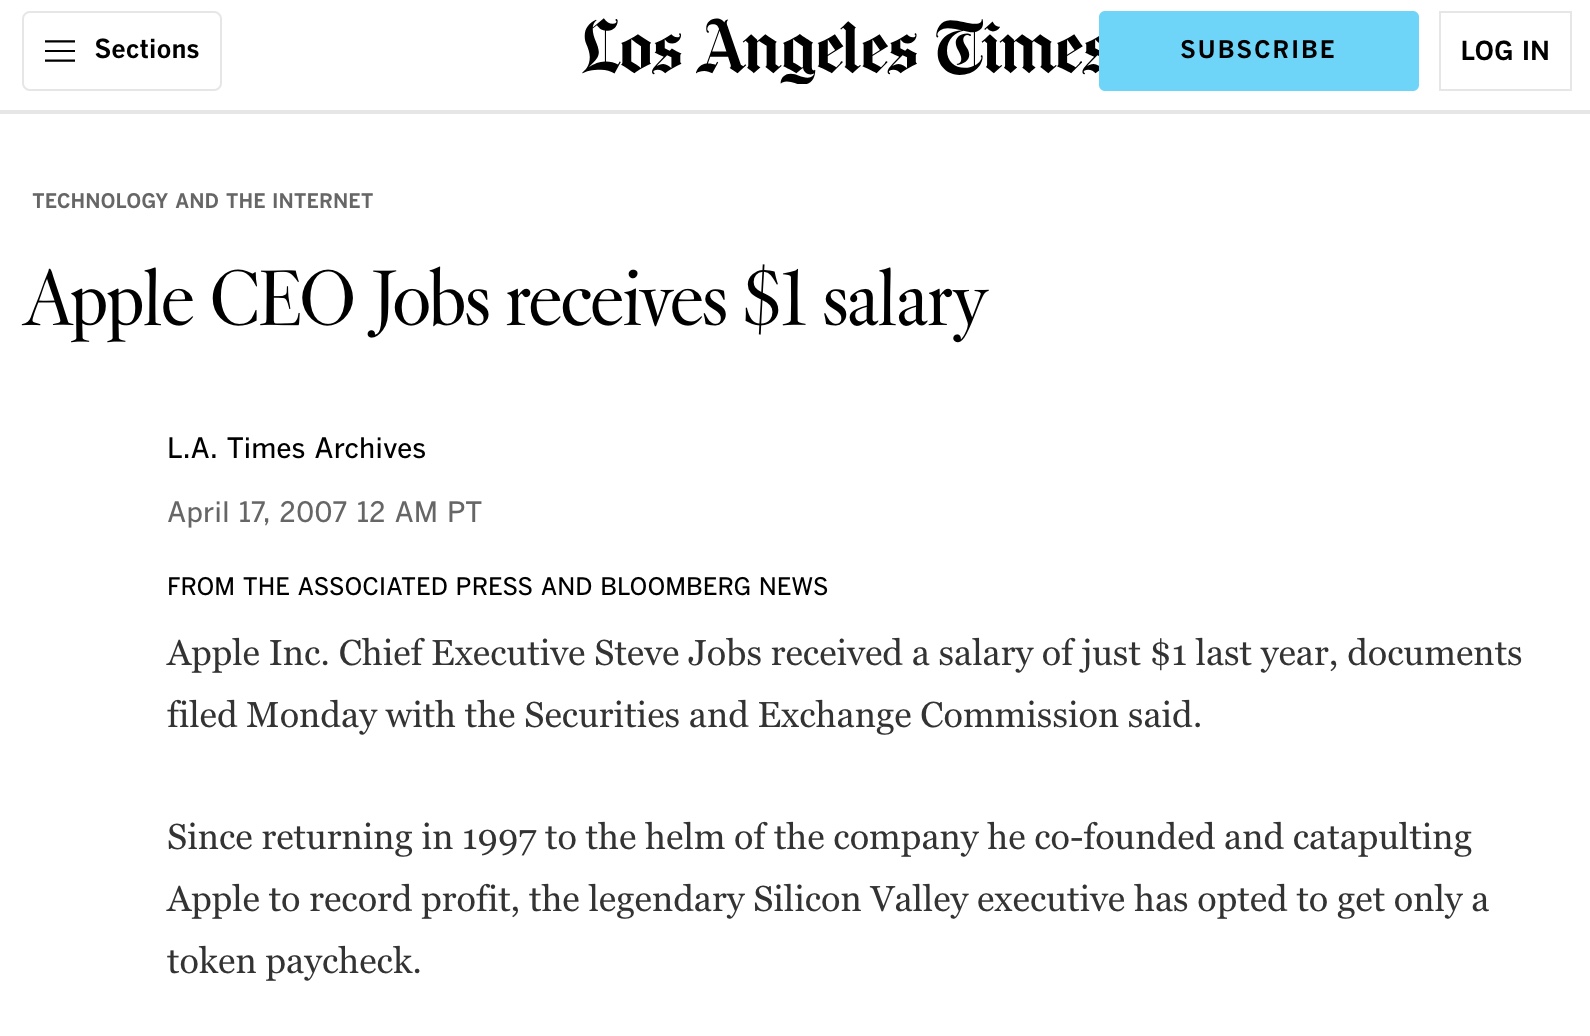This screenshot has width=1590, height=1036.
Task: Click the word "documents" in first paragraph
Action: point(1434,653)
